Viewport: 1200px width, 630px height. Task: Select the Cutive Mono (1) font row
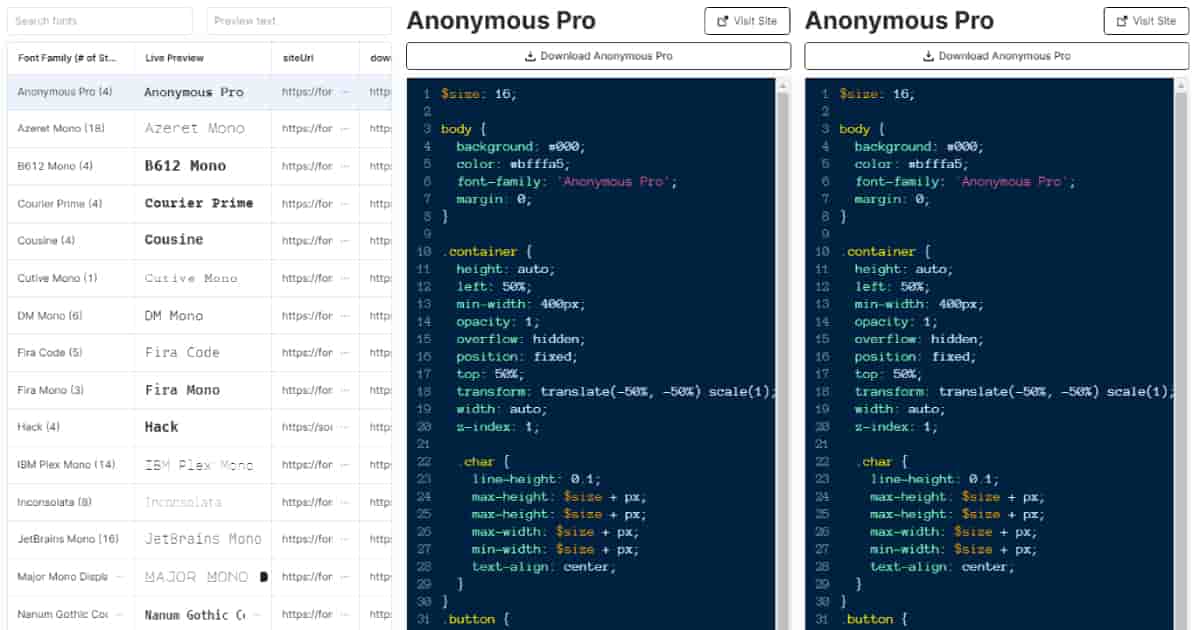(199, 278)
